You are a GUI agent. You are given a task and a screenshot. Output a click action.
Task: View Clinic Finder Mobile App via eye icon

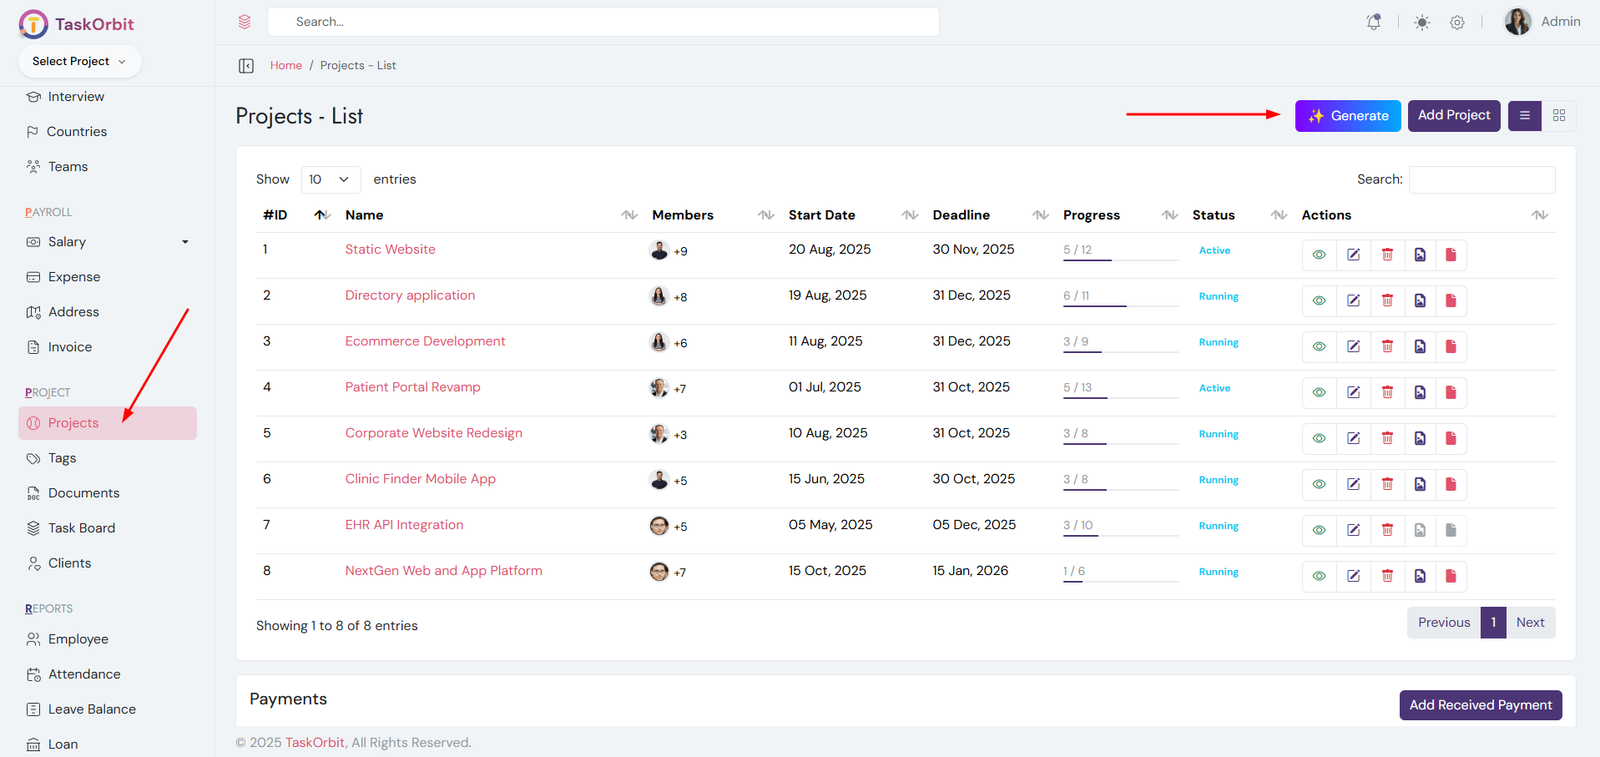pos(1319,485)
